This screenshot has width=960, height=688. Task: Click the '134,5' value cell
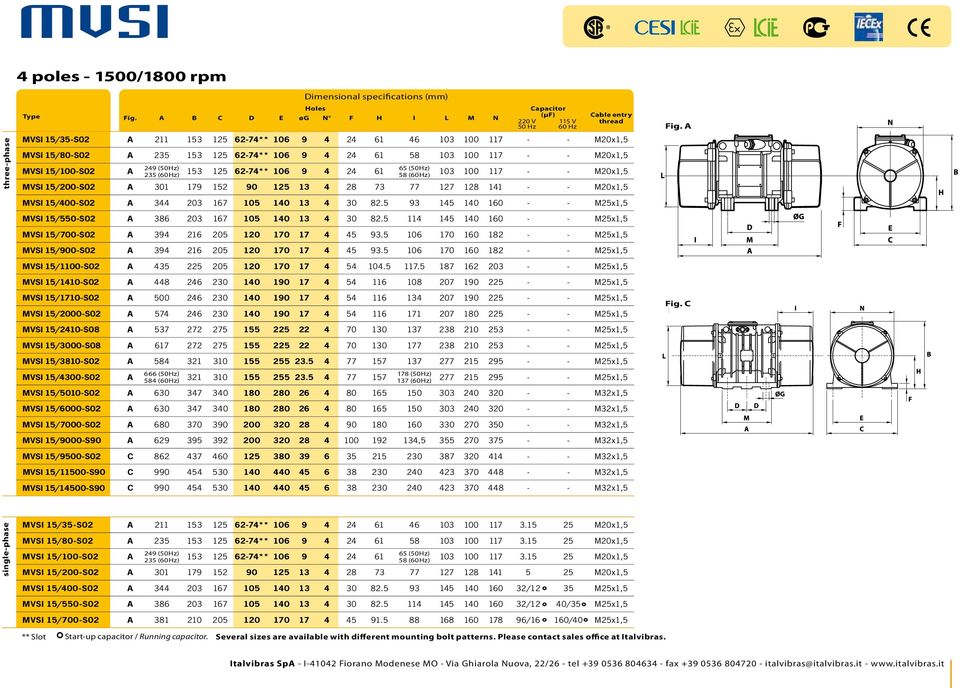pos(414,440)
